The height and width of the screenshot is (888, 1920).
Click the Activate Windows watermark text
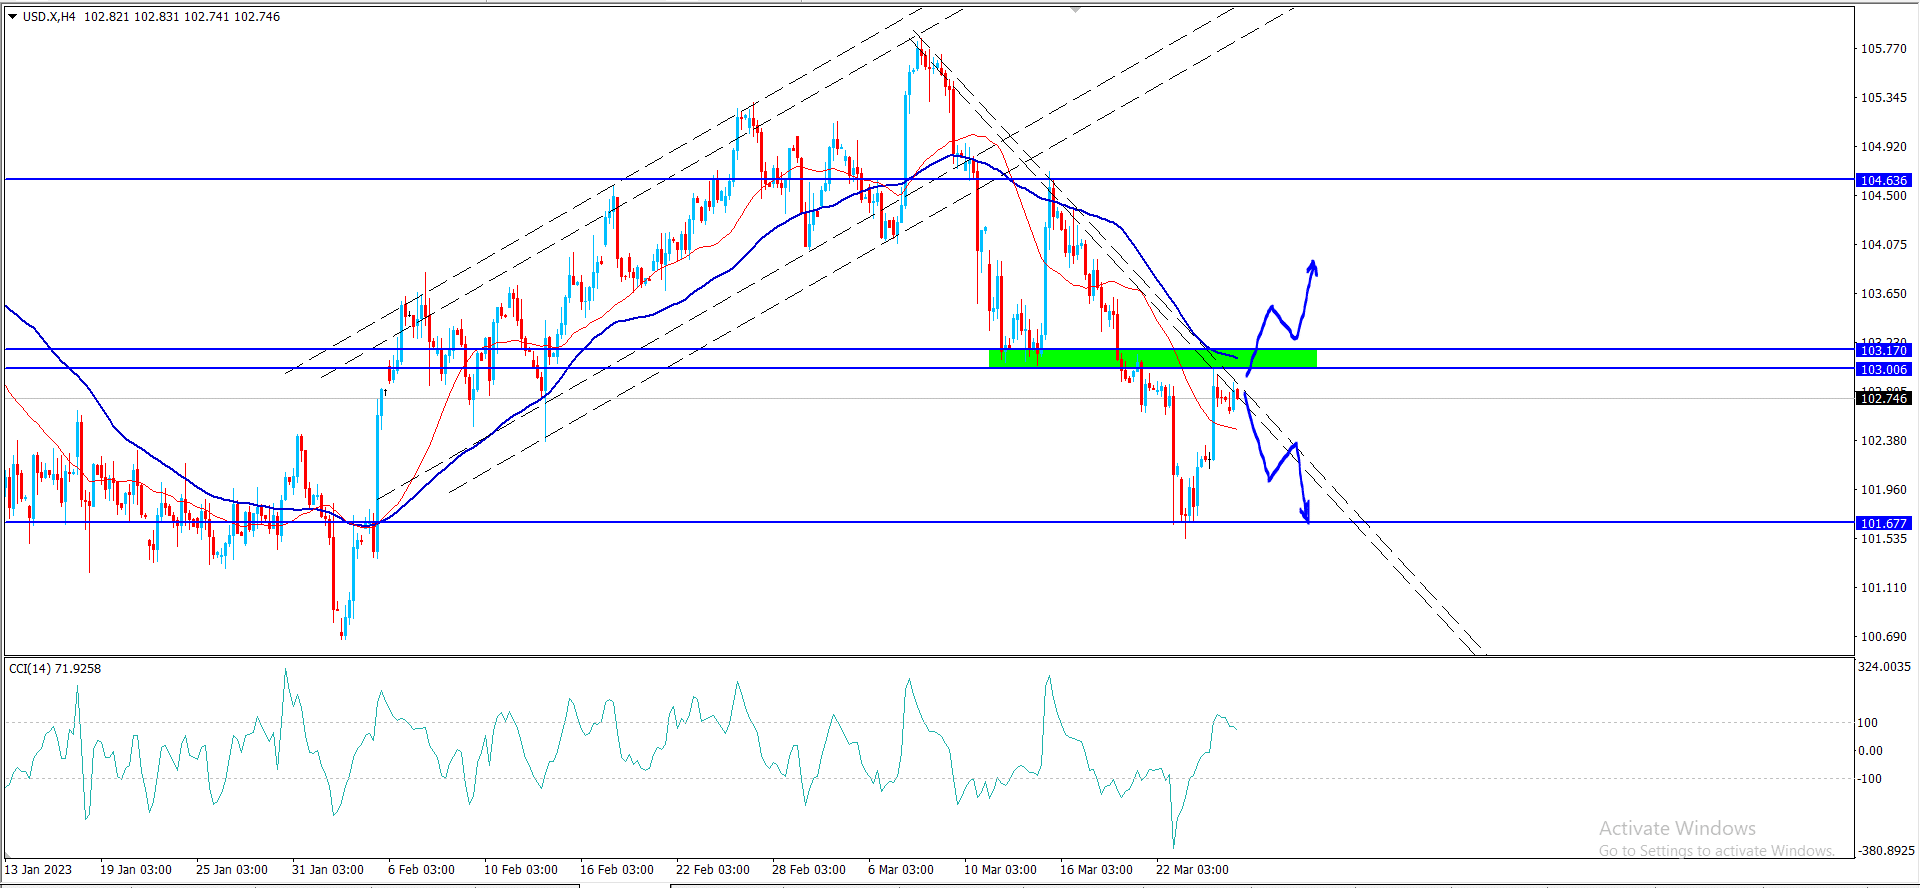coord(1677,828)
